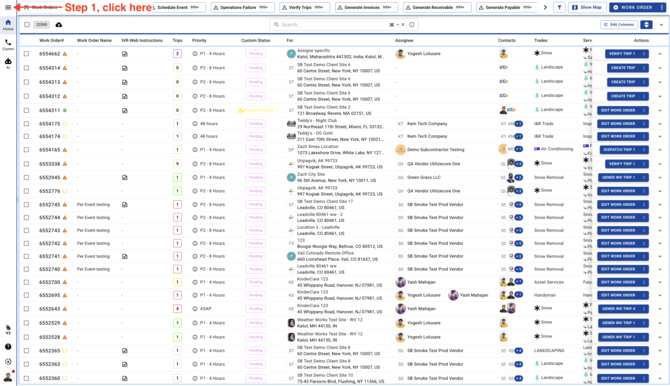670x386 pixels.
Task: Select checkbox for work order 6552945
Action: (26, 177)
